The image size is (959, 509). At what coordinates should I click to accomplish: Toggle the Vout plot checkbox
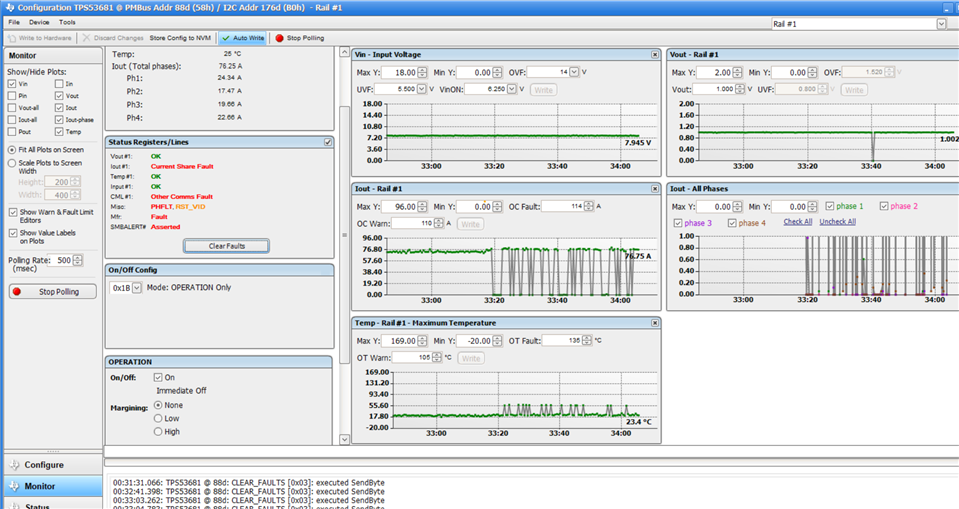point(59,96)
